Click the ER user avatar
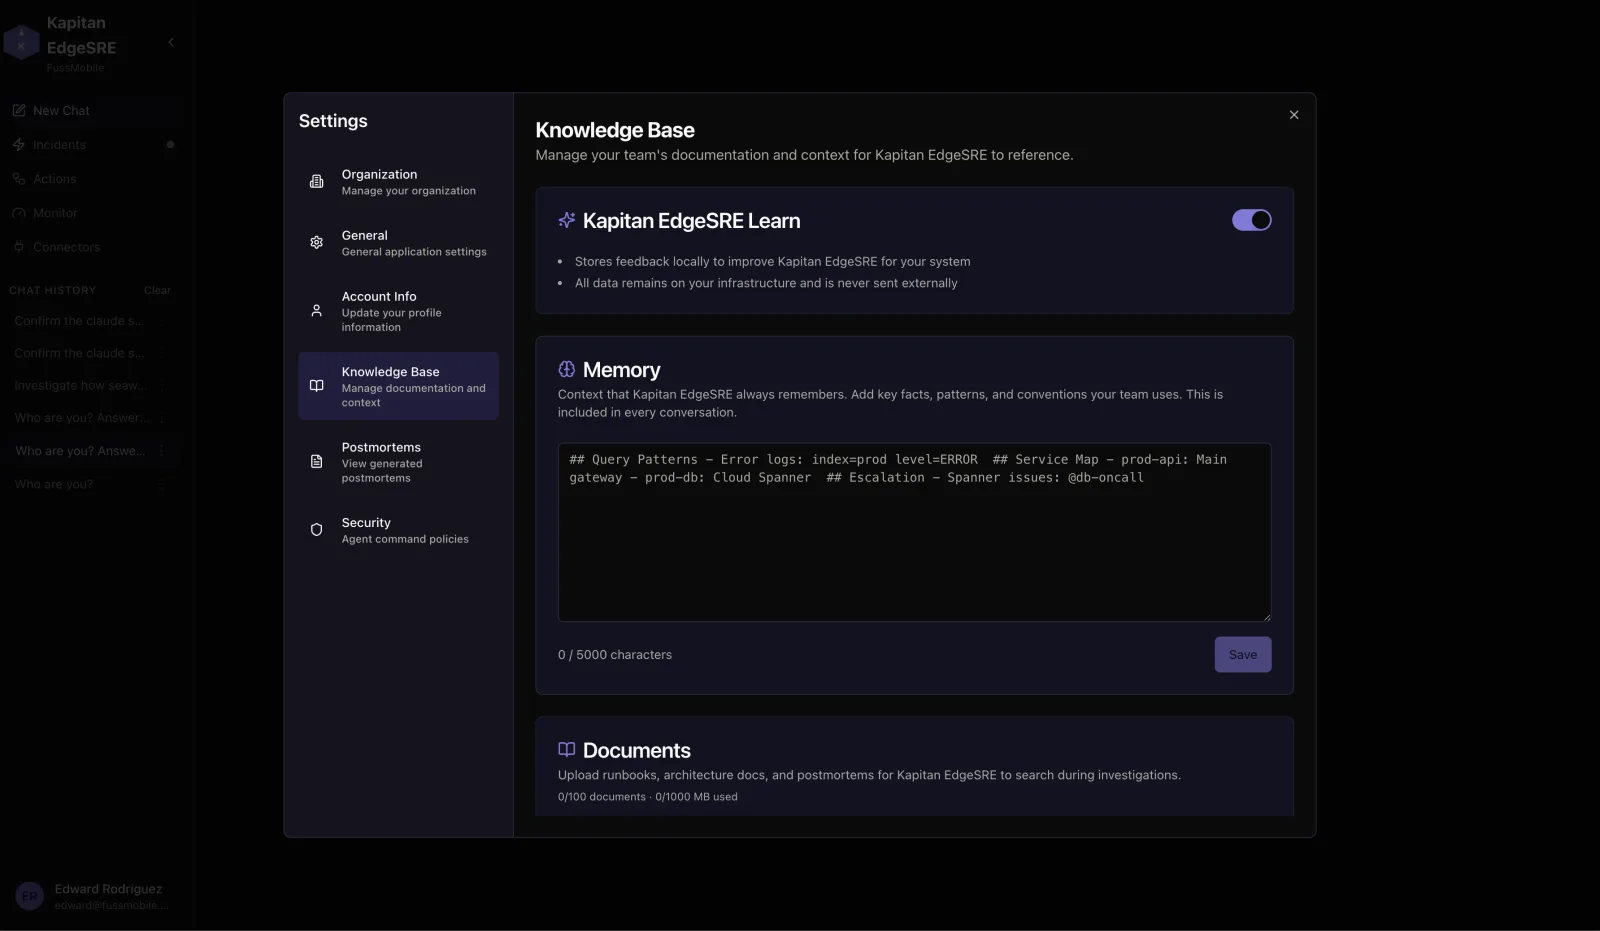1600x931 pixels. (30, 896)
